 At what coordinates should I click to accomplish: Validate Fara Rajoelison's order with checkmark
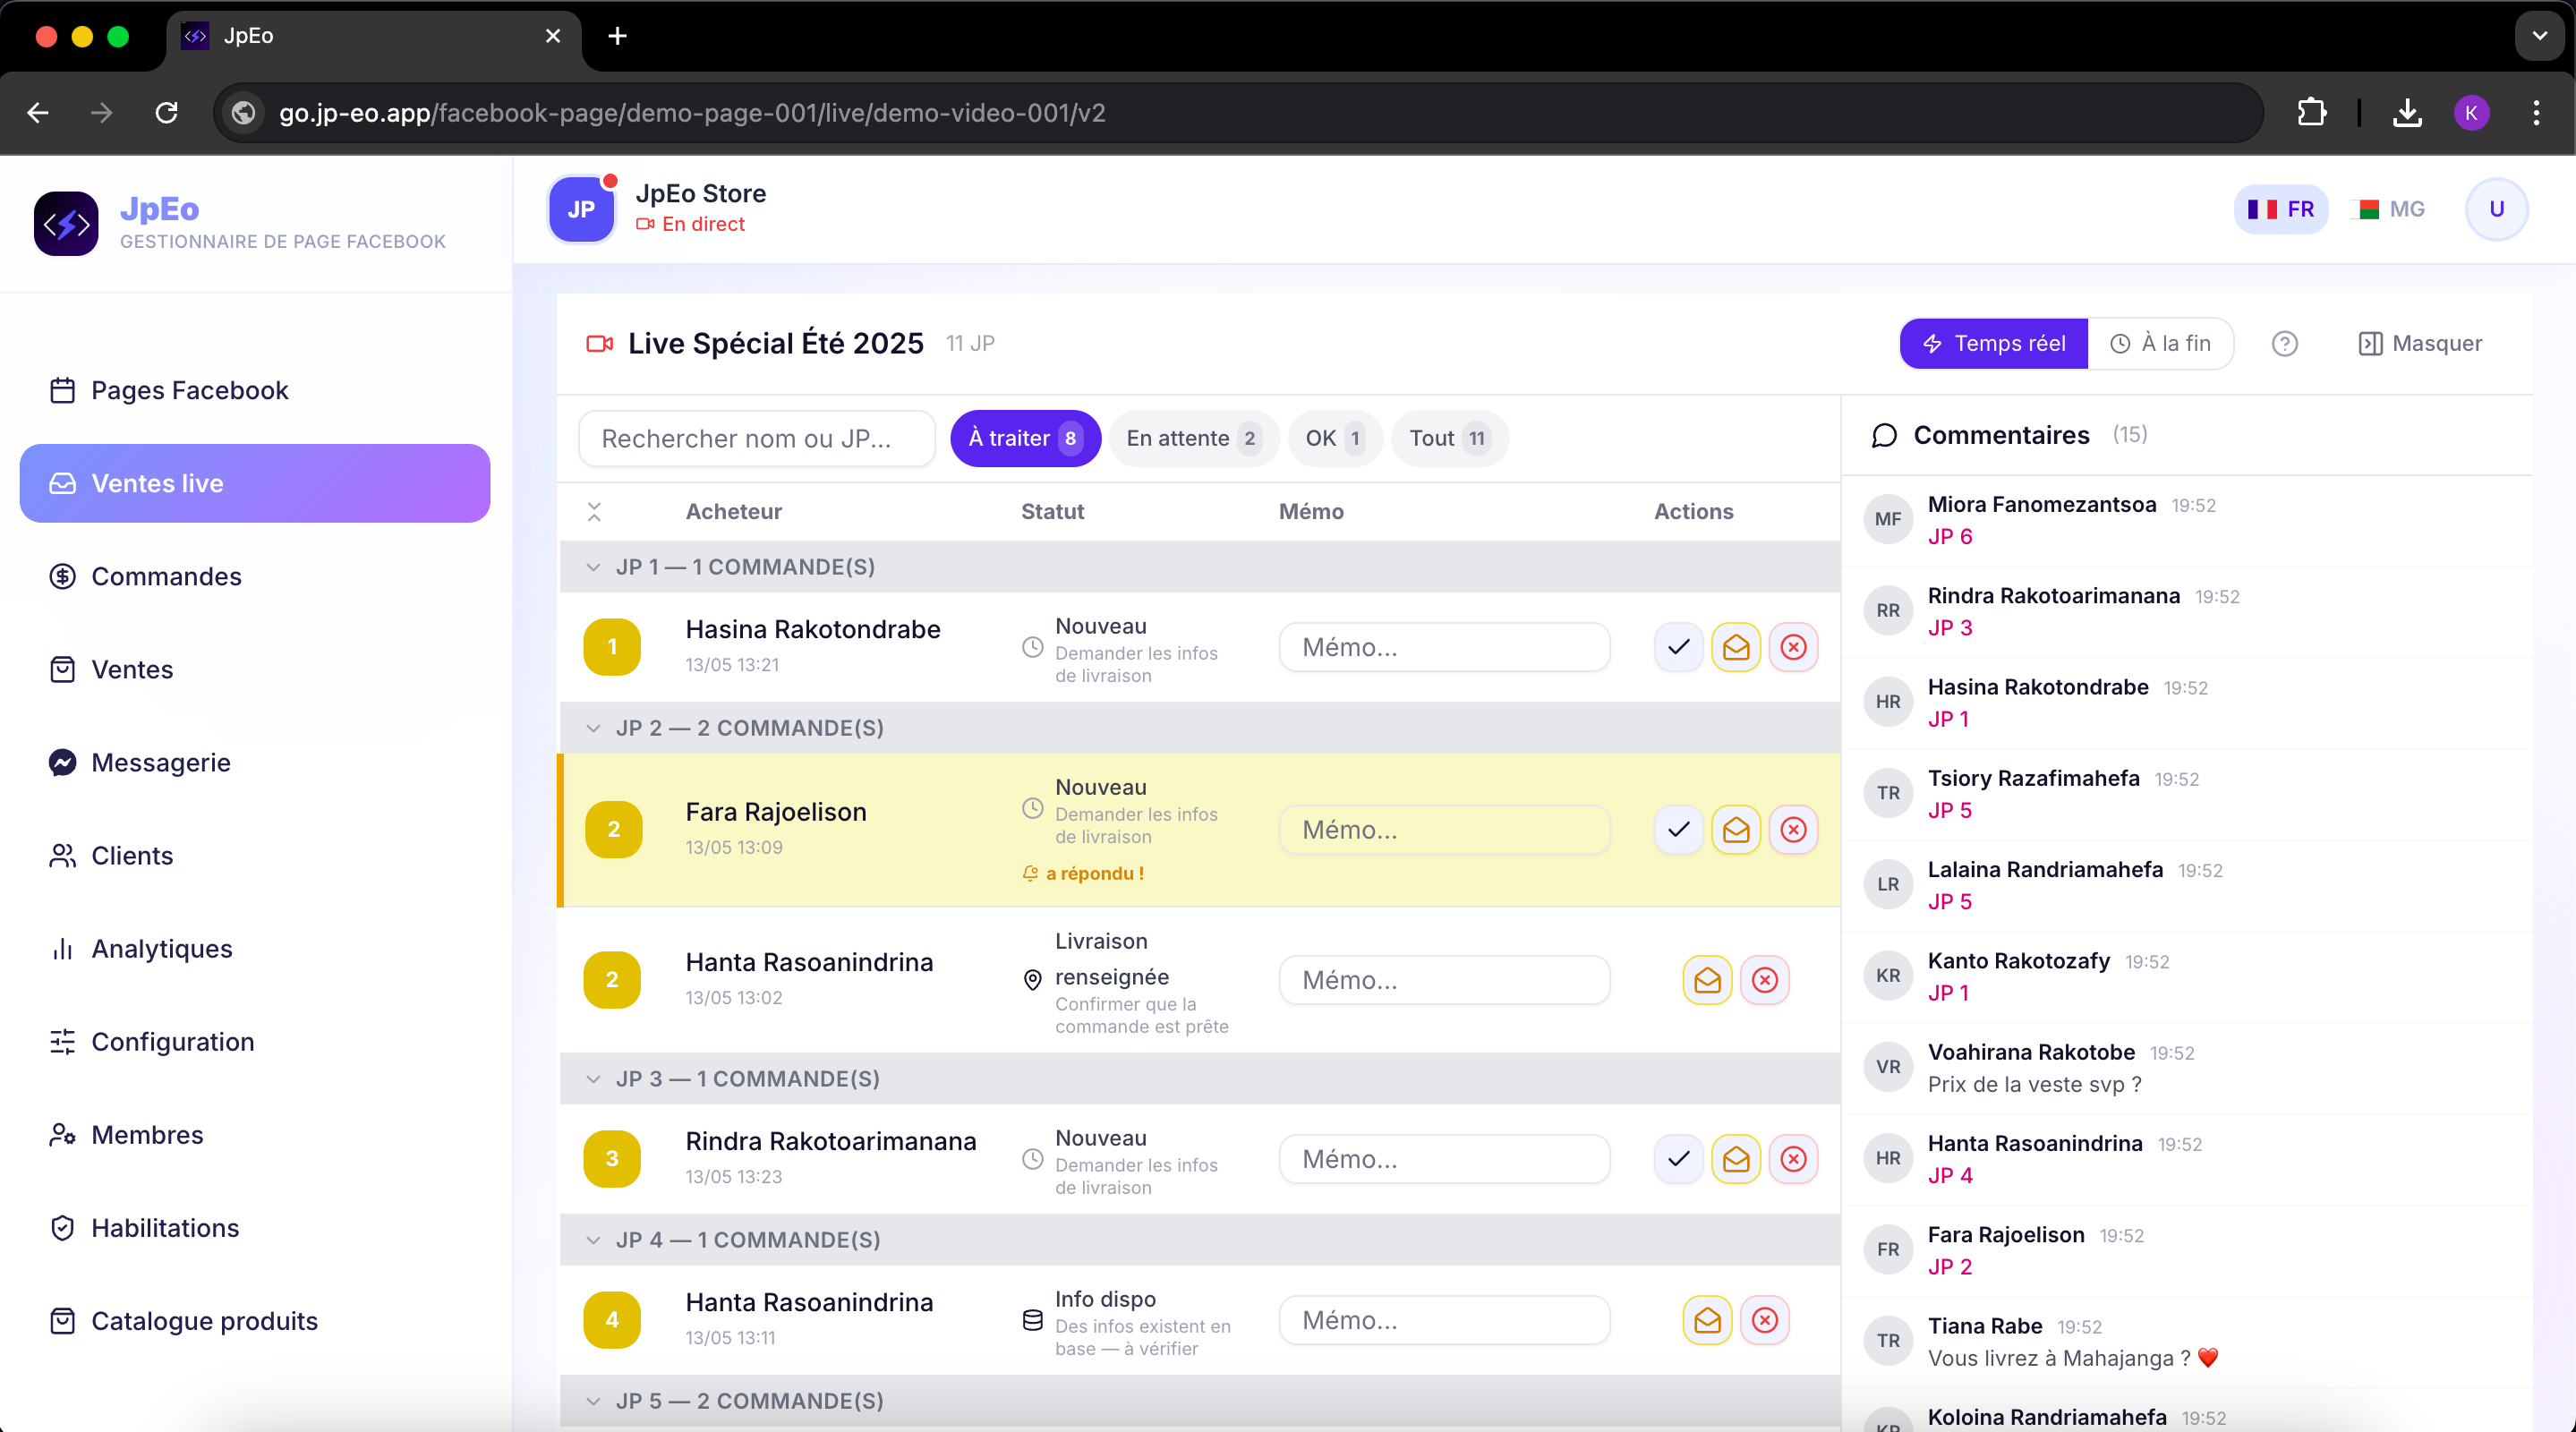[x=1678, y=829]
